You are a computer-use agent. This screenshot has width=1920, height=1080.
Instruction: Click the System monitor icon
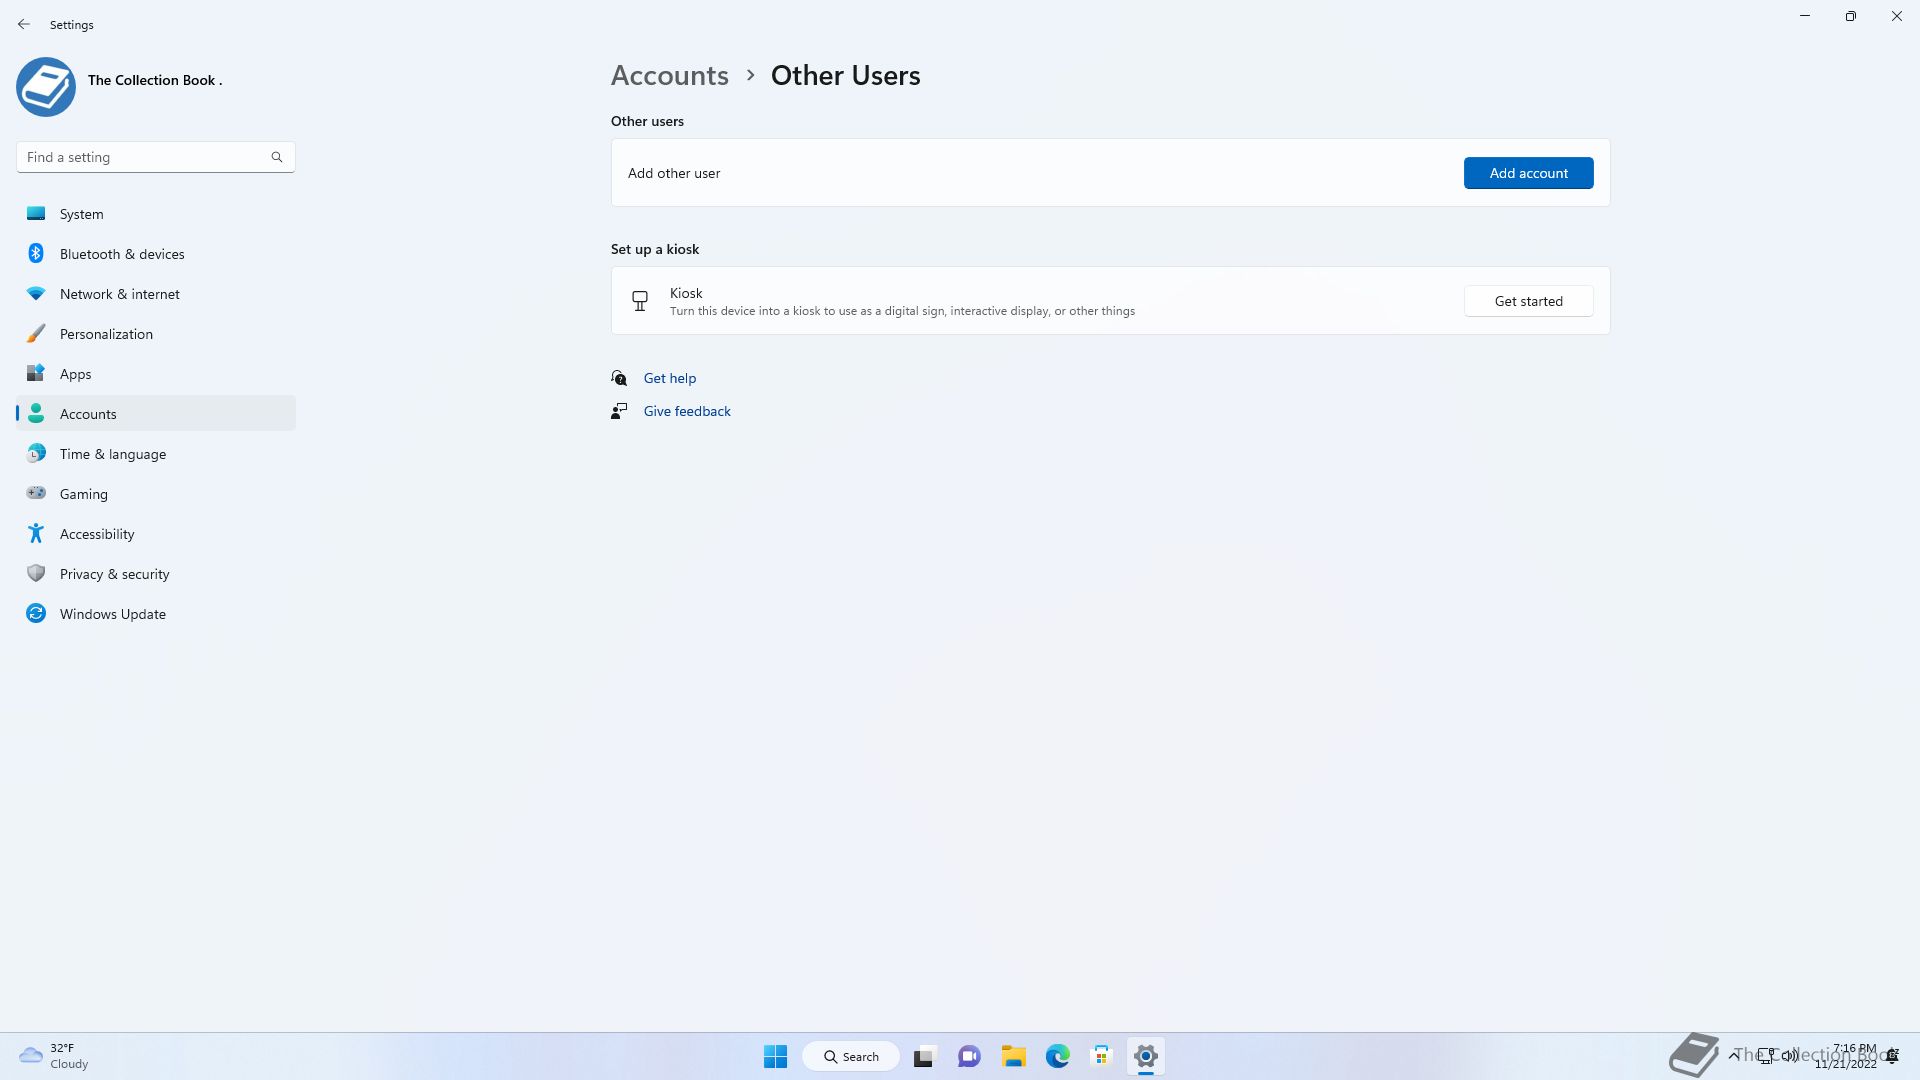point(36,213)
